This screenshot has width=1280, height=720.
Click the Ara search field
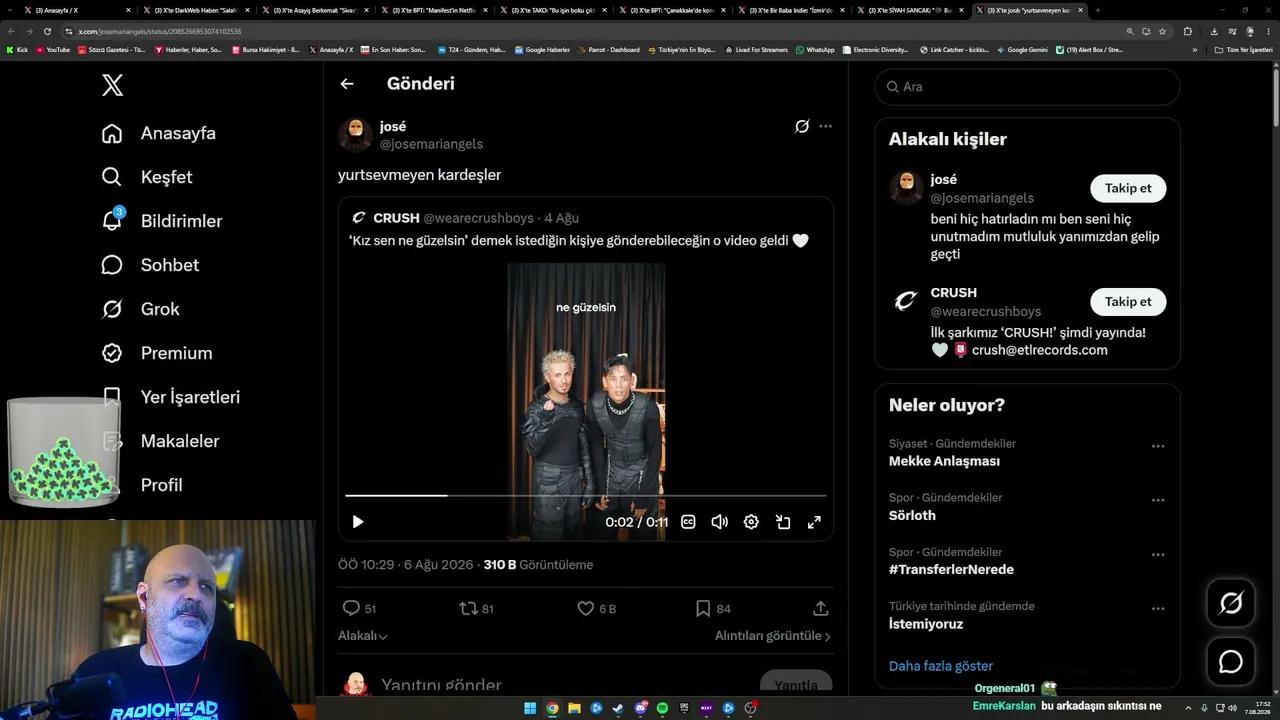pyautogui.click(x=1027, y=87)
